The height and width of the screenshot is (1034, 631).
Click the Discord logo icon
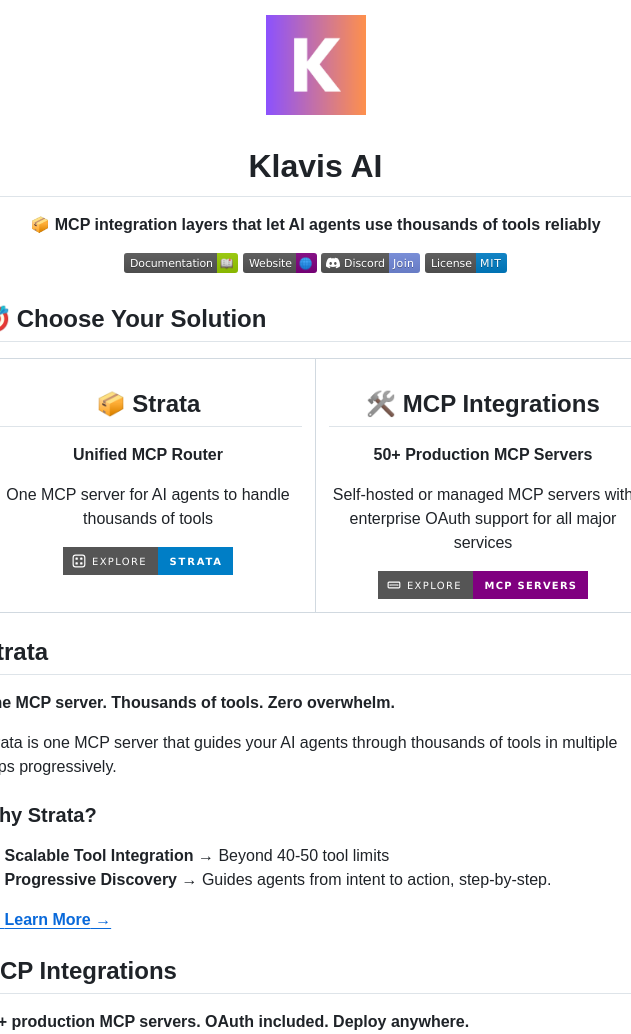(333, 263)
